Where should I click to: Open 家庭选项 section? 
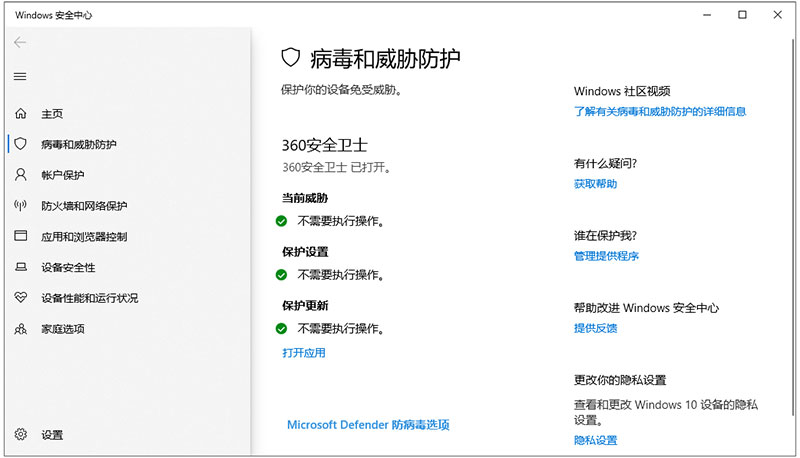tap(63, 329)
